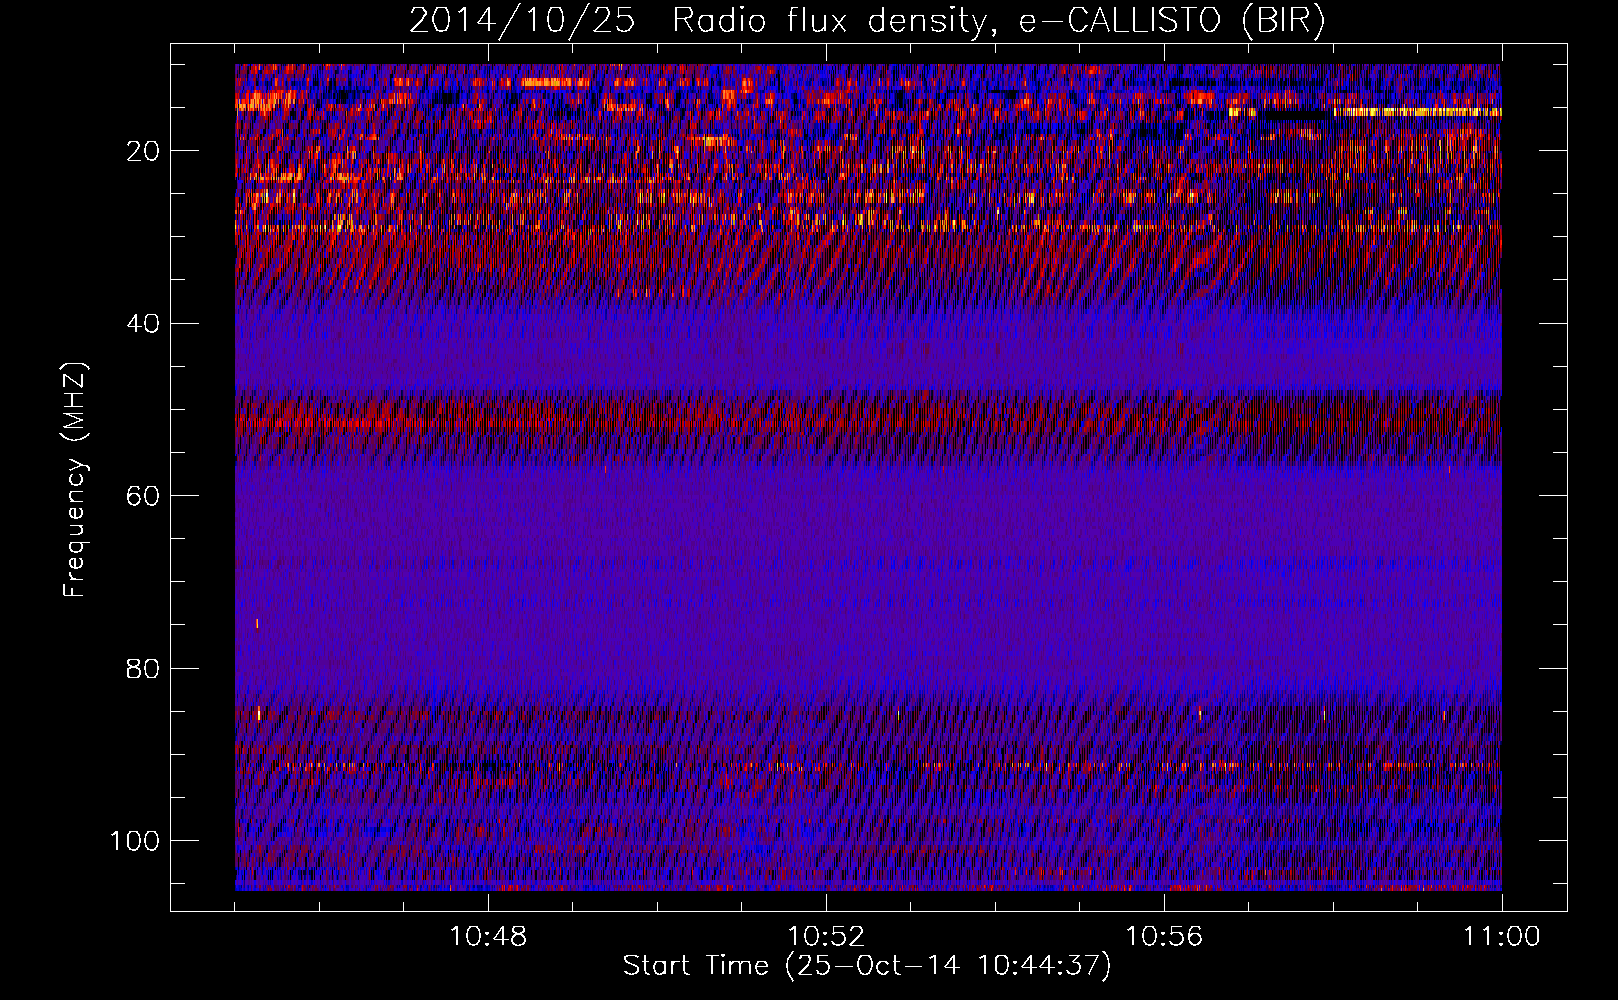The image size is (1618, 1000).
Task: Click the plot title '2014/10/25 Radio flux density, e-CALLISTO (BIR)'
Action: pos(867,22)
